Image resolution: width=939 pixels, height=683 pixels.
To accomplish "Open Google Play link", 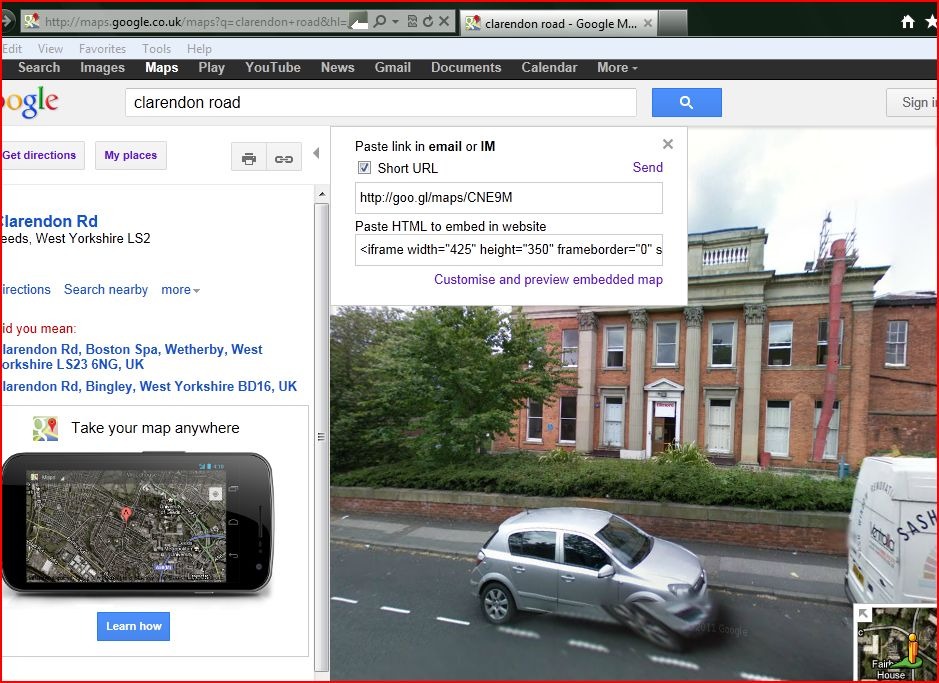I will [x=211, y=68].
